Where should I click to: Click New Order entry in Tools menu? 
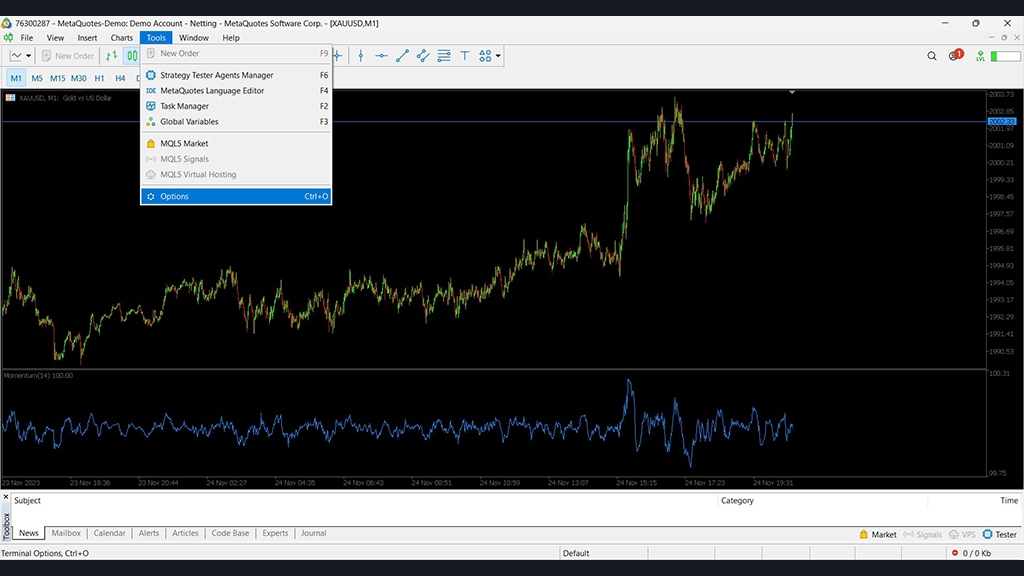tap(236, 54)
